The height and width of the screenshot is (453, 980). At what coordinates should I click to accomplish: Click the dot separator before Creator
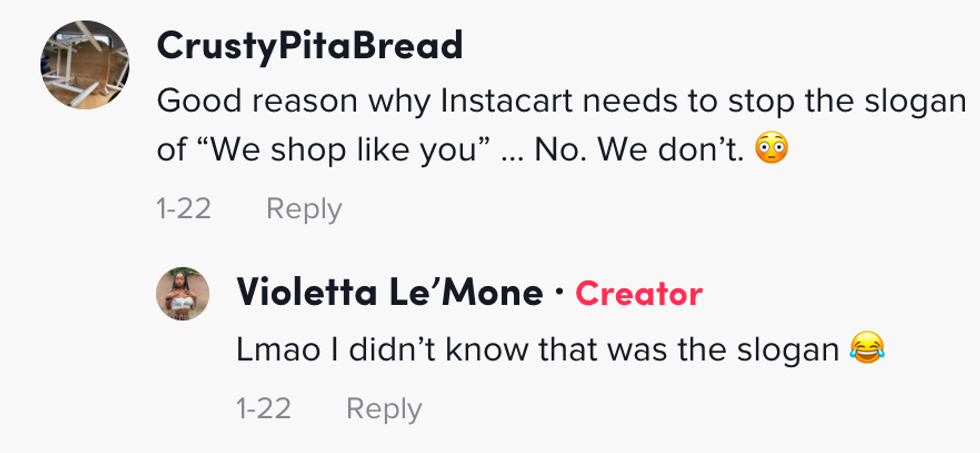click(559, 293)
